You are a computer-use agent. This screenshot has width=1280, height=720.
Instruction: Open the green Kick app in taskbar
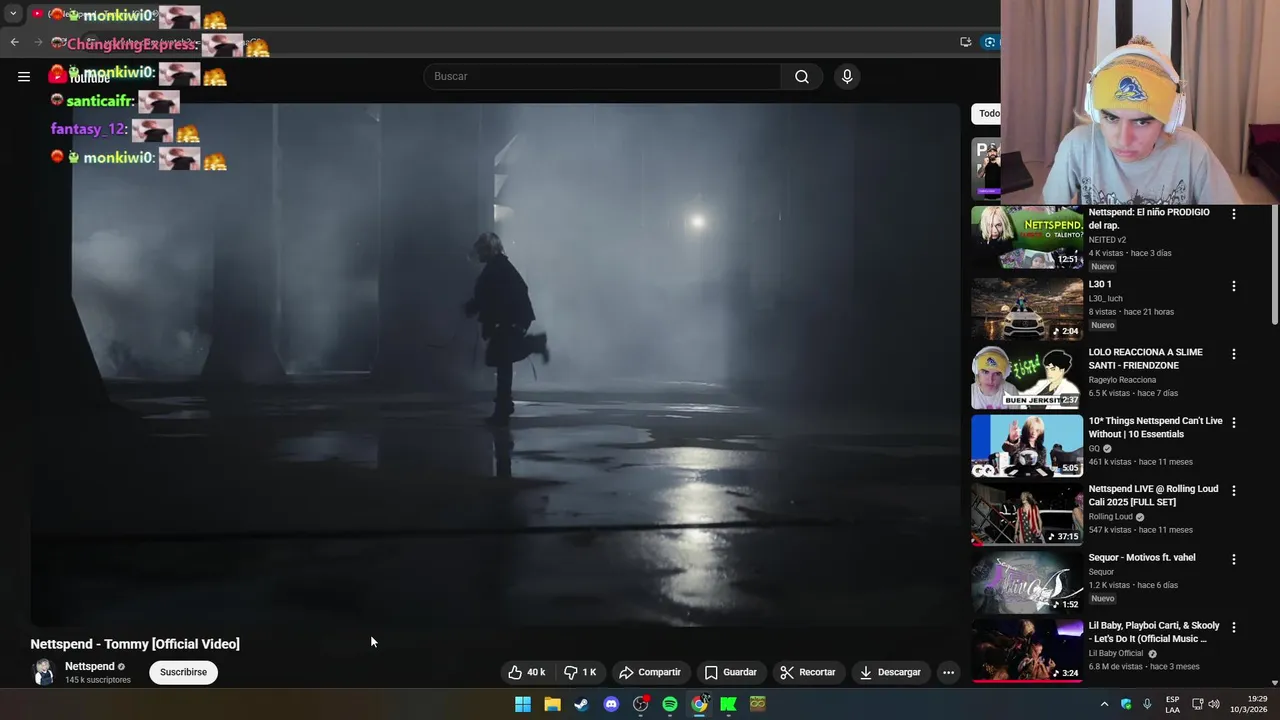[729, 704]
